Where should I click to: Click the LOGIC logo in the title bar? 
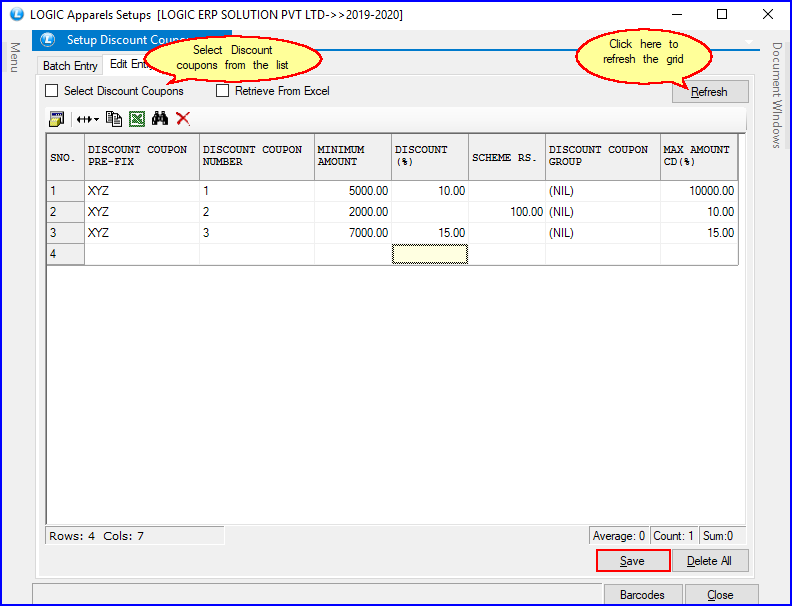pos(17,14)
